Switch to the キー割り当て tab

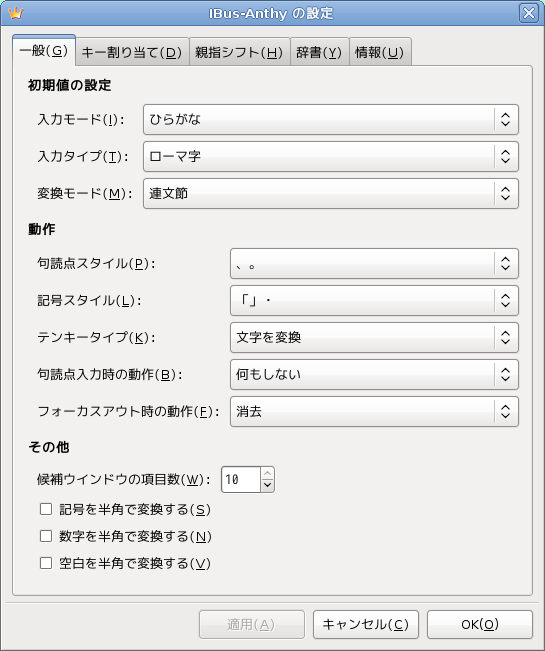(132, 52)
